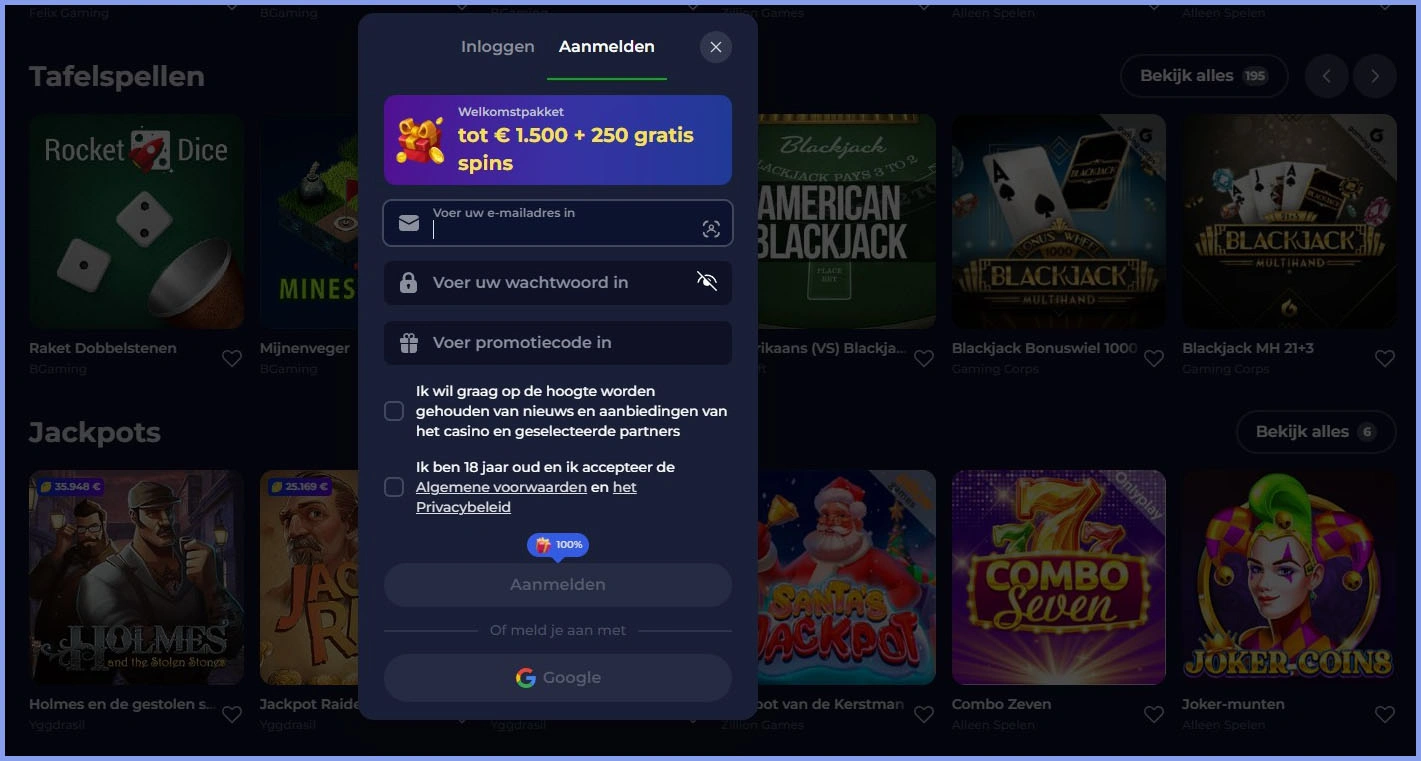Toggle password visibility eye icon
Image resolution: width=1421 pixels, height=761 pixels.
[x=707, y=281]
